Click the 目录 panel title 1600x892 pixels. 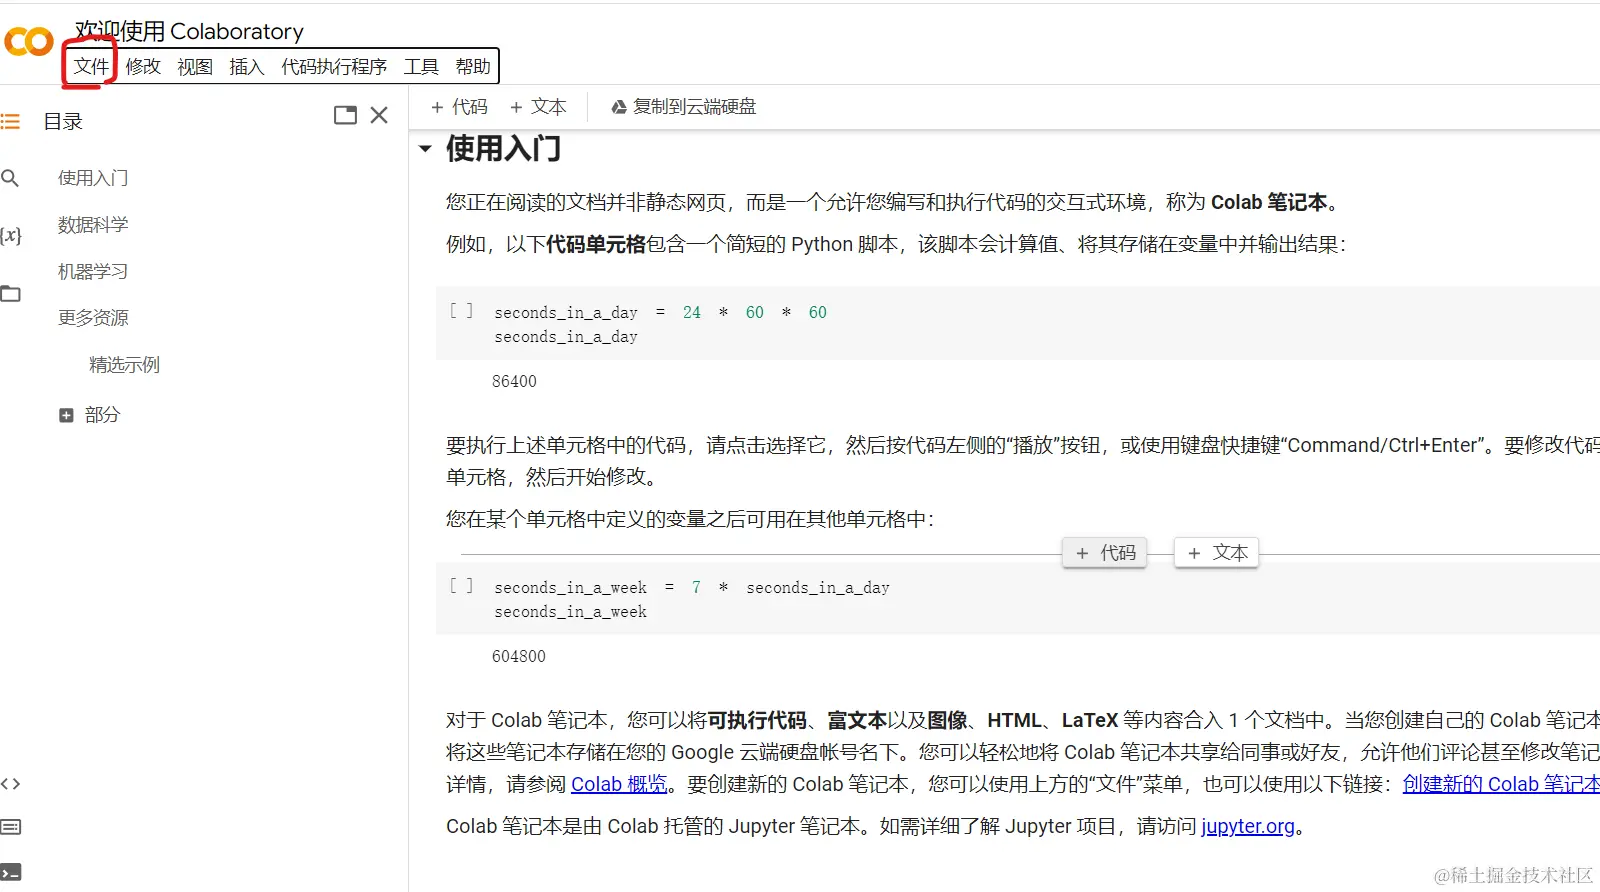pyautogui.click(x=63, y=121)
